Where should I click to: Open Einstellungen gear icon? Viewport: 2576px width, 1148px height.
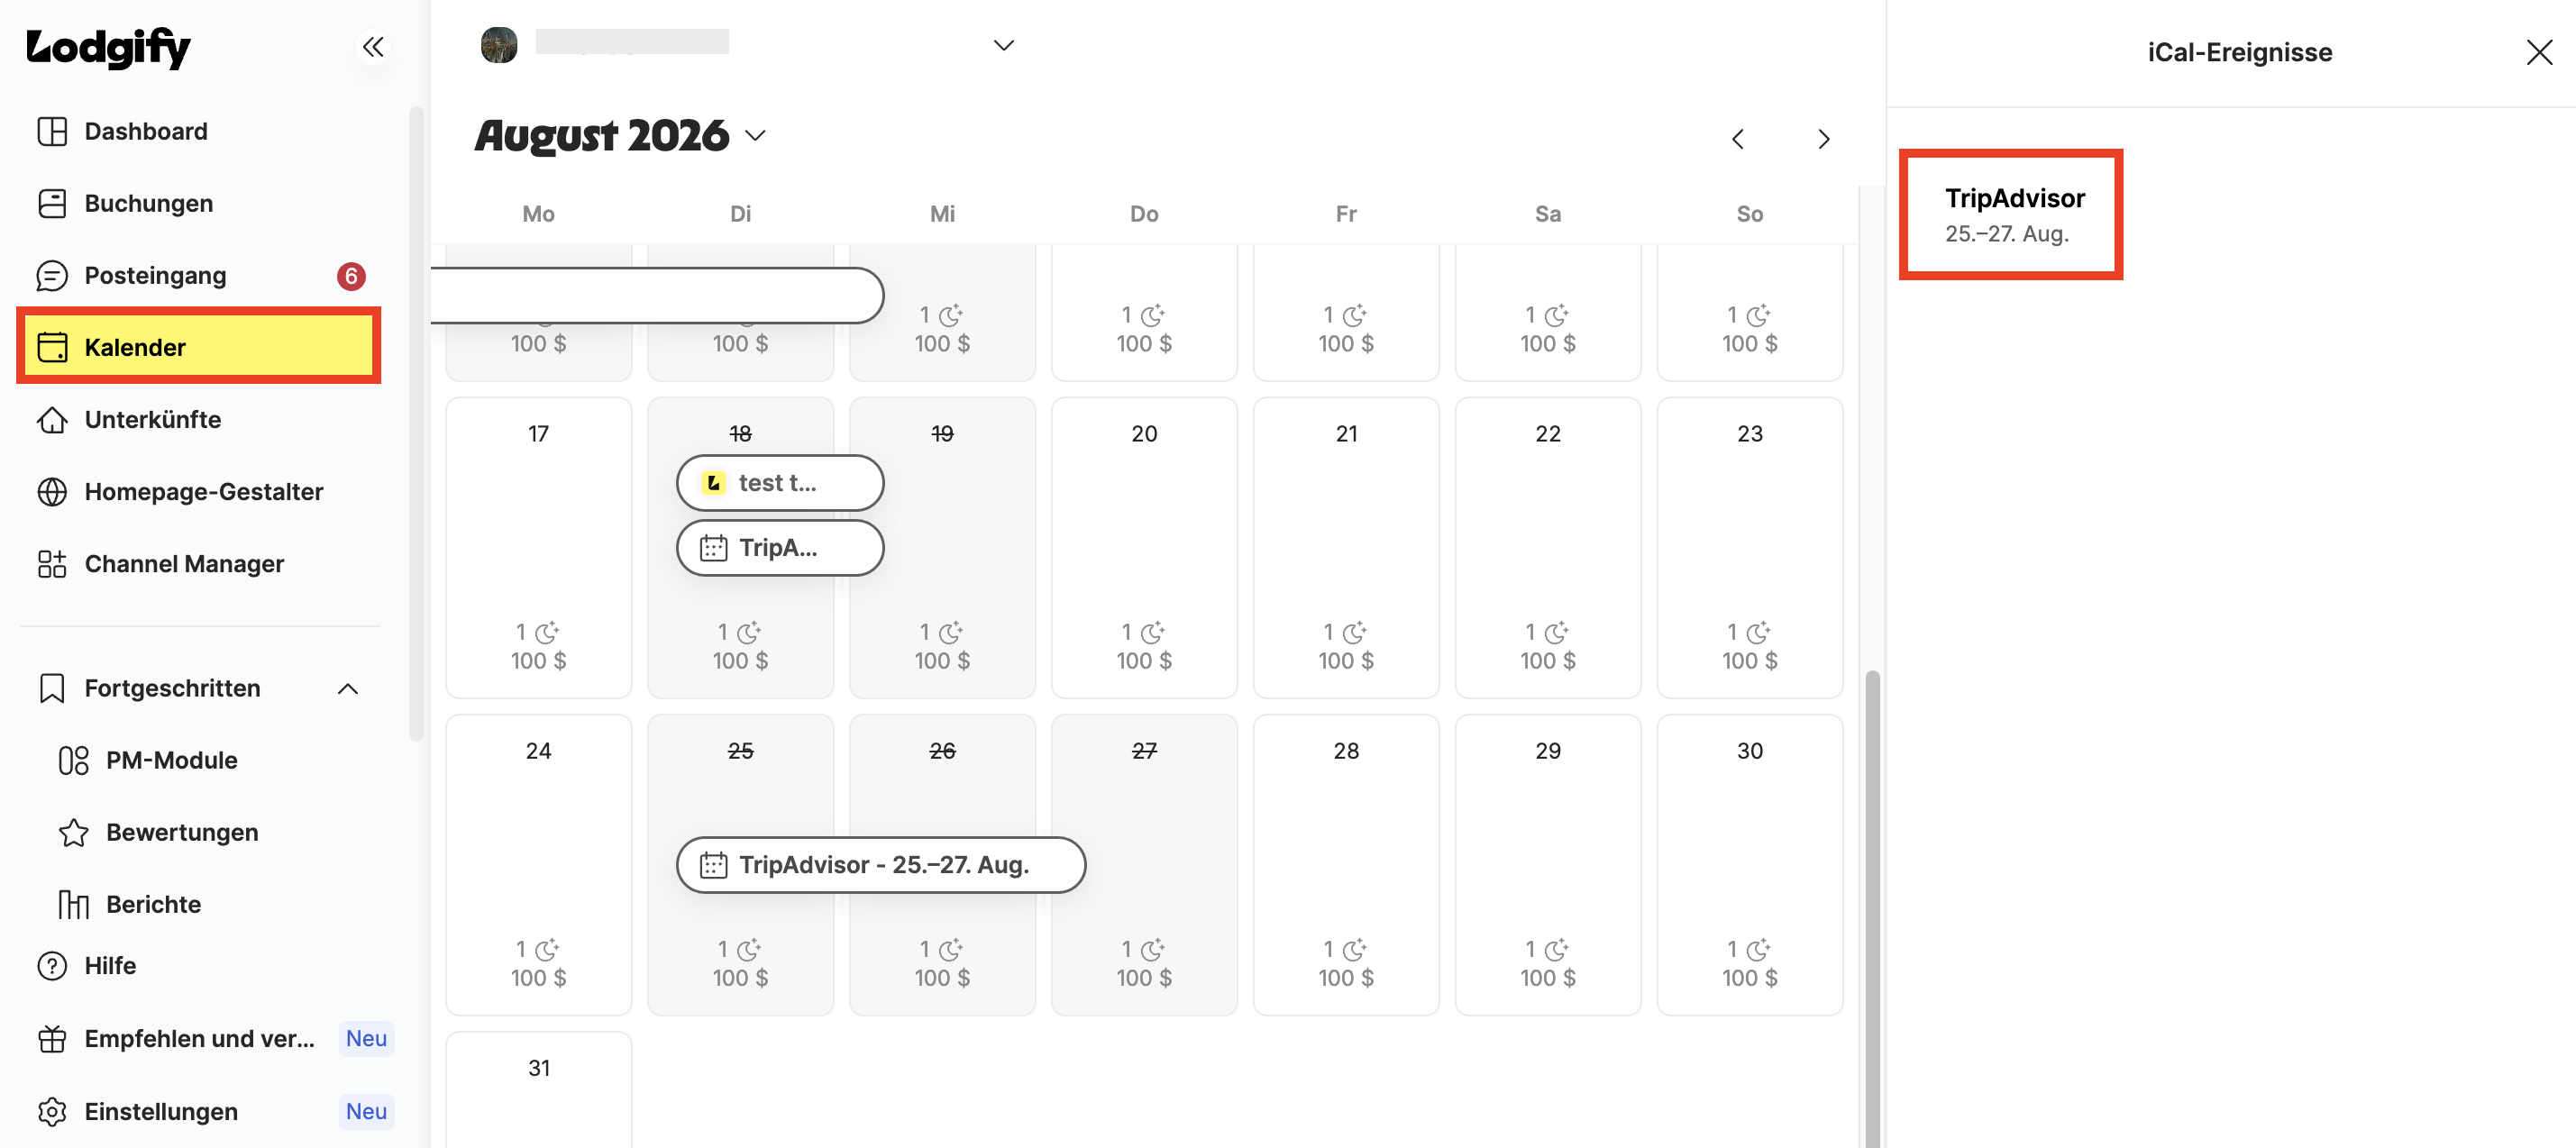coord(52,1111)
